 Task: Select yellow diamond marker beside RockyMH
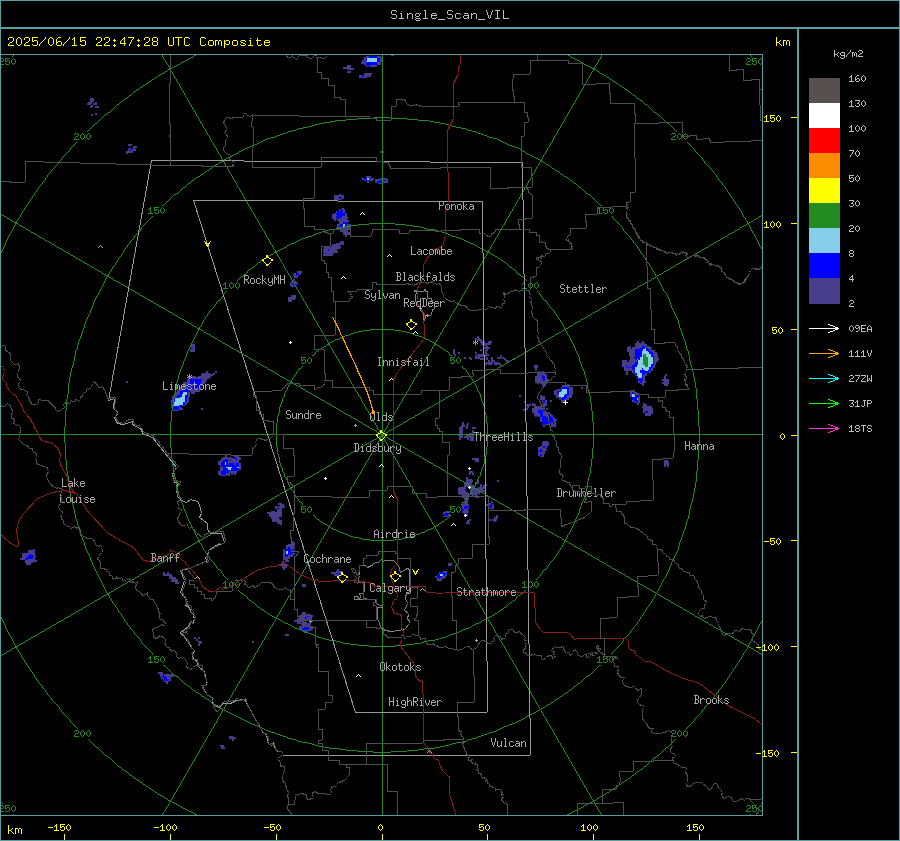click(267, 261)
